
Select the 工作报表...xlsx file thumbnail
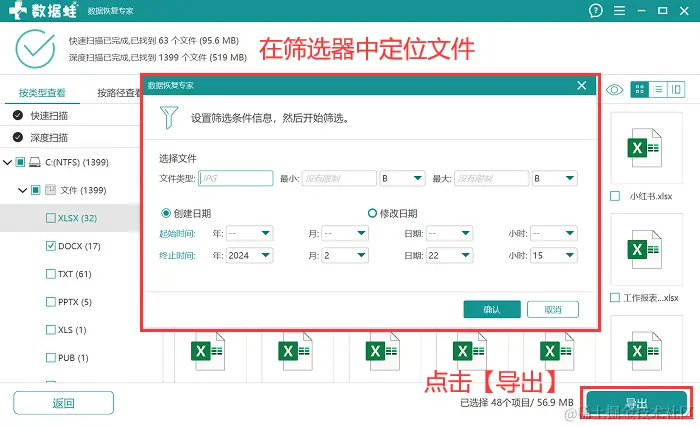coord(646,249)
